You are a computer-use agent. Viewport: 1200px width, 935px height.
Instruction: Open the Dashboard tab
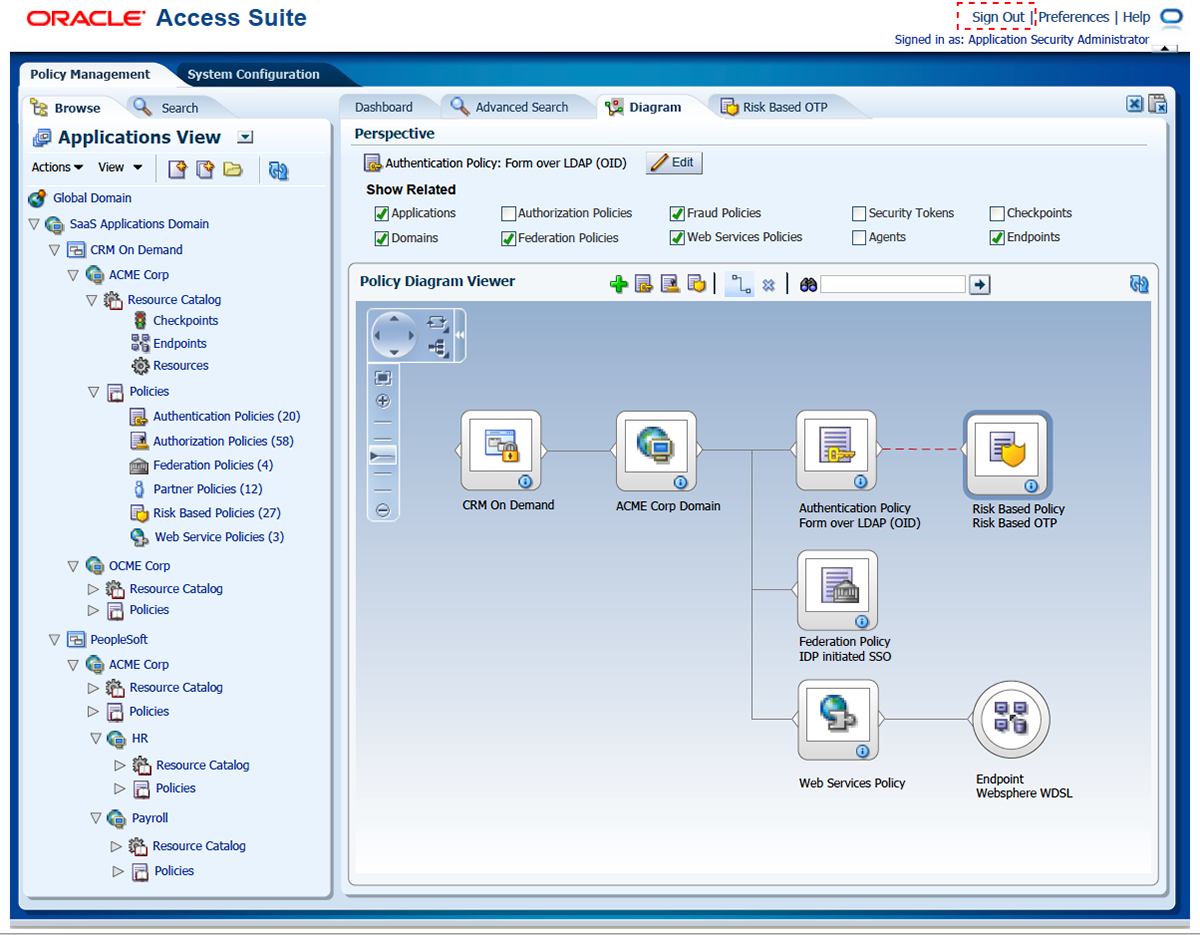[x=384, y=107]
